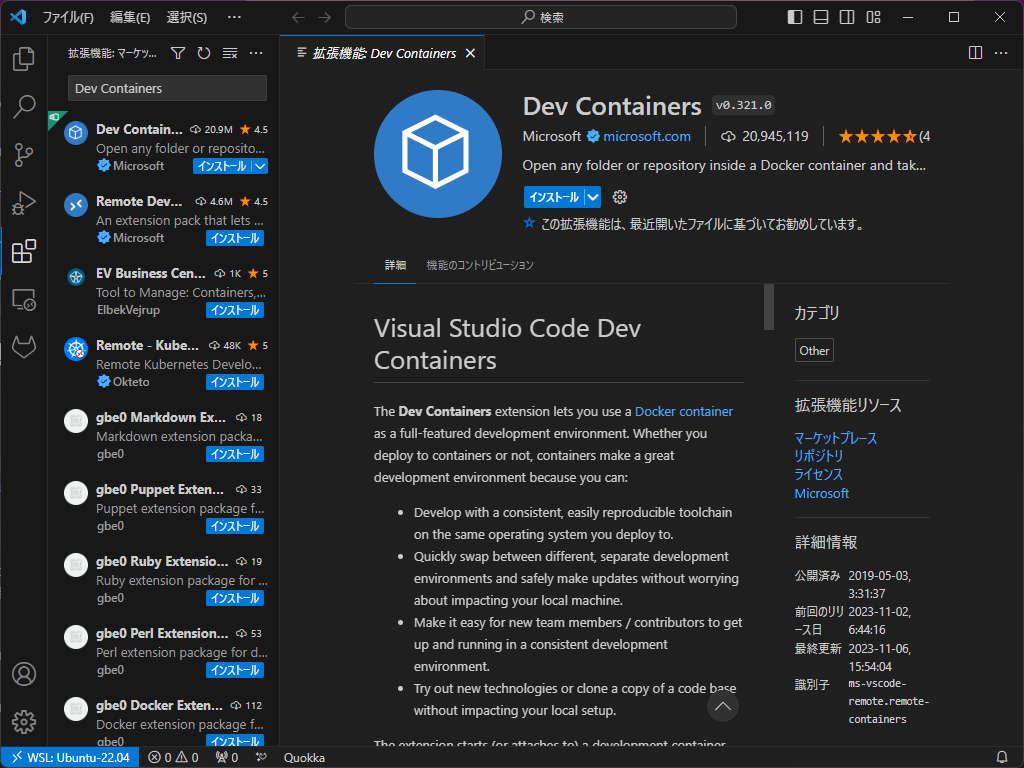Open the 編集(E) menu
The height and width of the screenshot is (768, 1024).
tap(130, 17)
